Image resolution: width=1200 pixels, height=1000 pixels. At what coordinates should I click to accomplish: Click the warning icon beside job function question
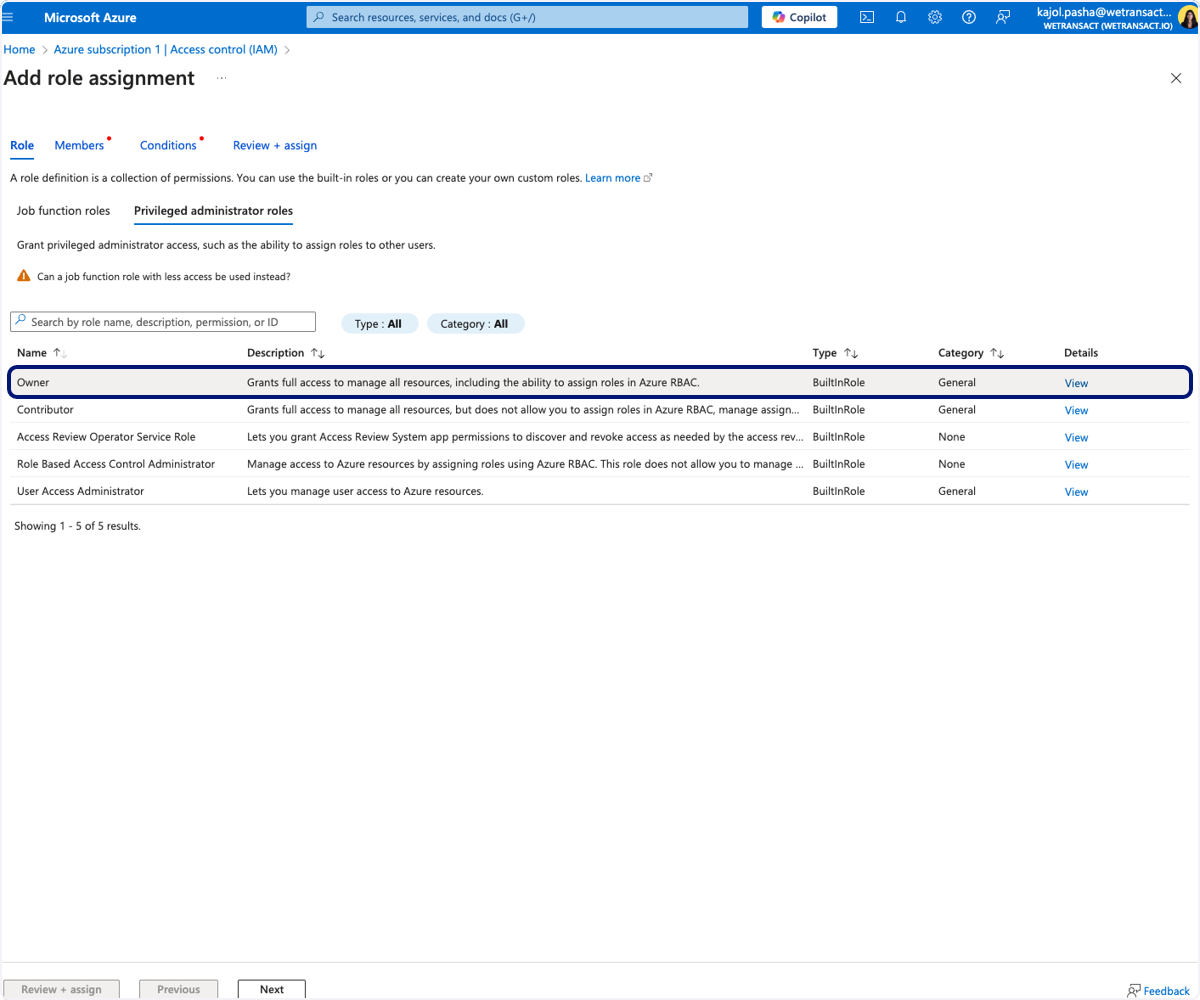click(24, 276)
